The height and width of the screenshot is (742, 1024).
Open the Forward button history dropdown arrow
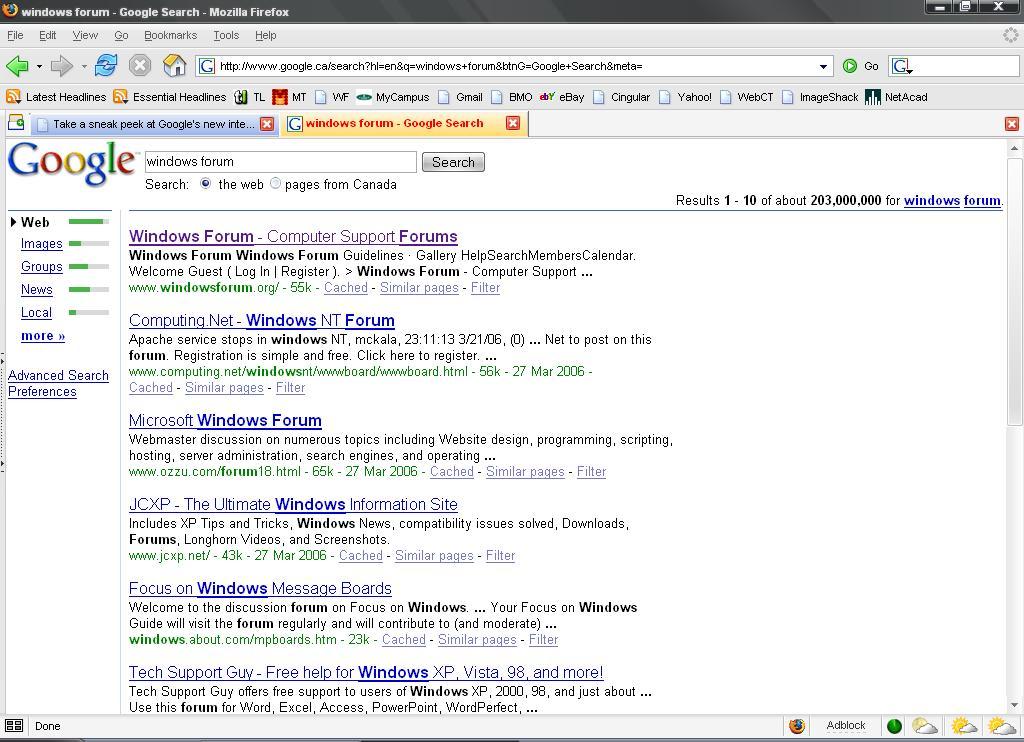pos(84,66)
